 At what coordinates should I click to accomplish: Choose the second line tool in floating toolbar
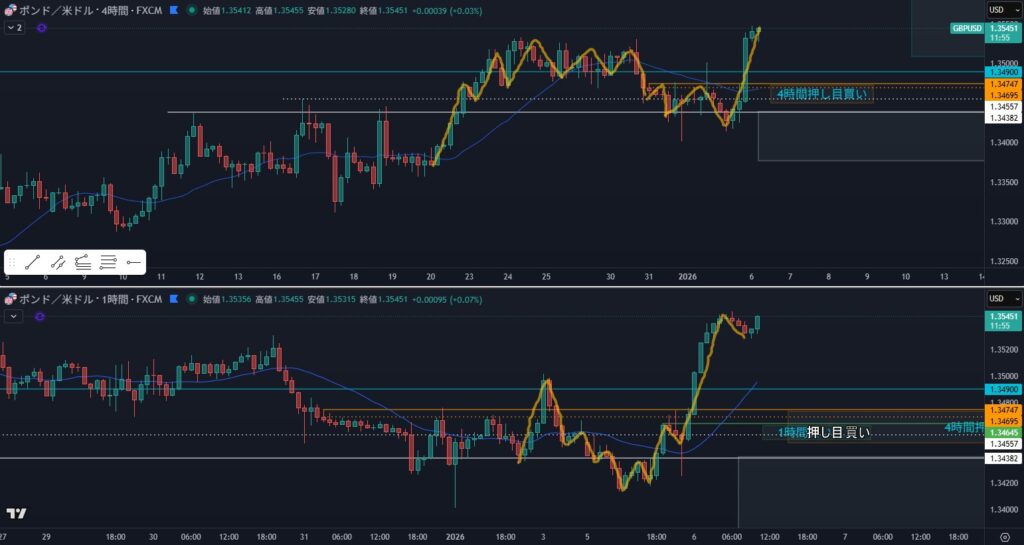click(x=58, y=262)
